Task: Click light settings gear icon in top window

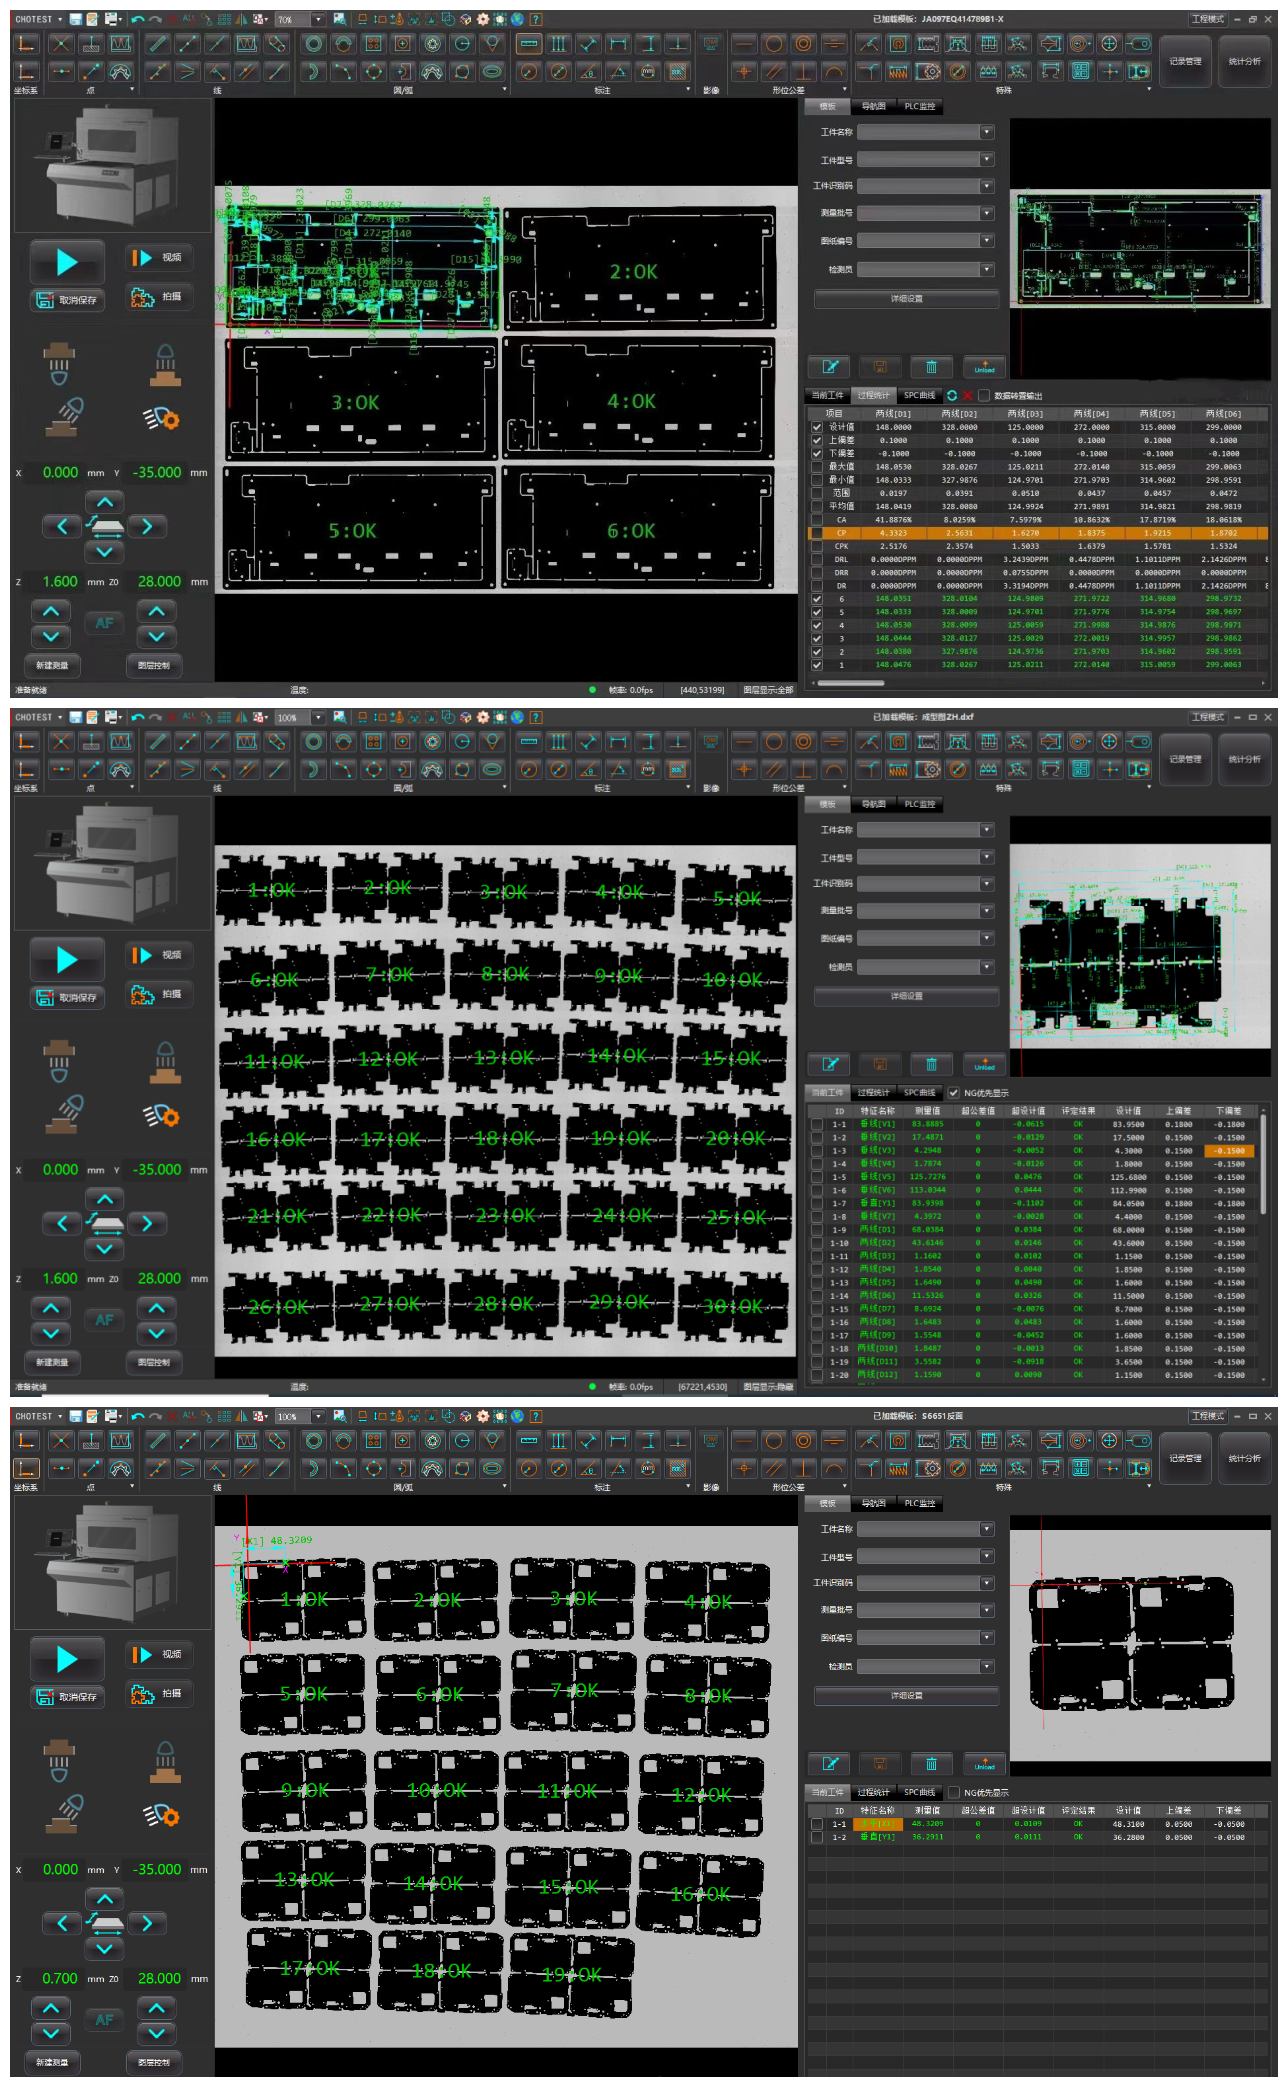Action: pos(160,419)
